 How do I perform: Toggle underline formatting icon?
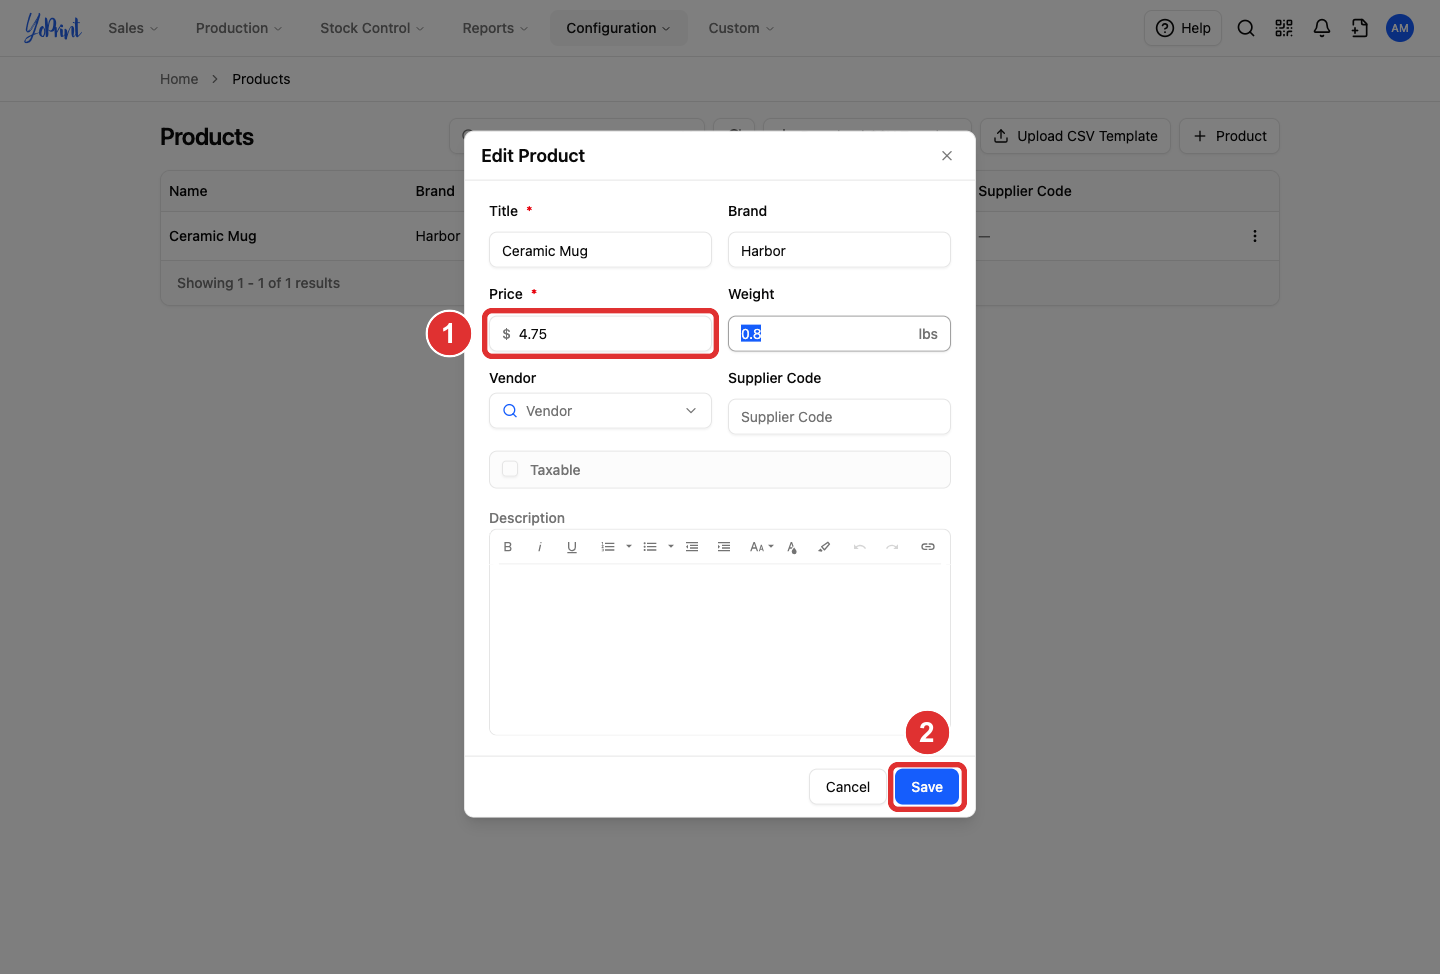(572, 547)
